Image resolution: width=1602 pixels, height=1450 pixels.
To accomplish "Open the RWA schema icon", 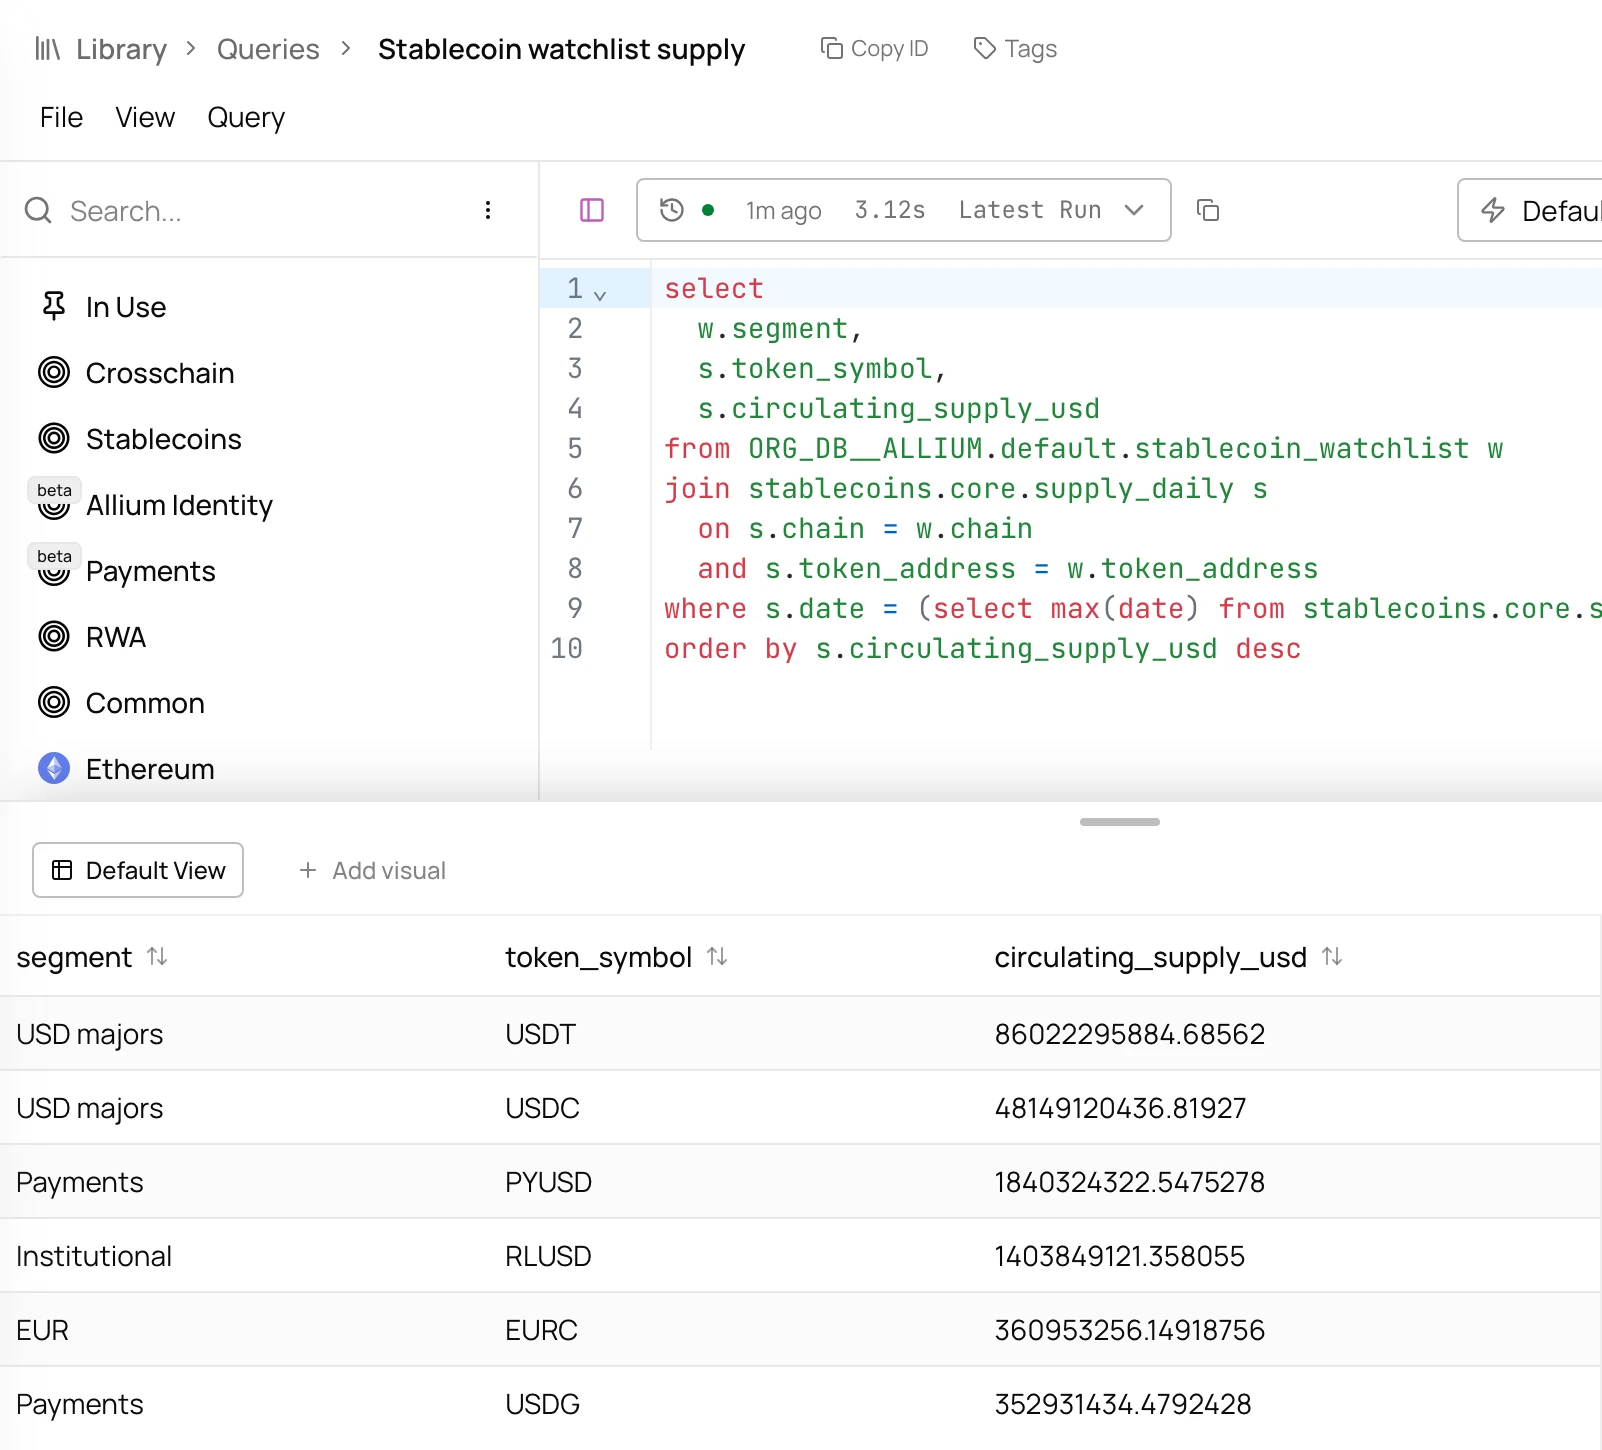I will click(x=54, y=637).
